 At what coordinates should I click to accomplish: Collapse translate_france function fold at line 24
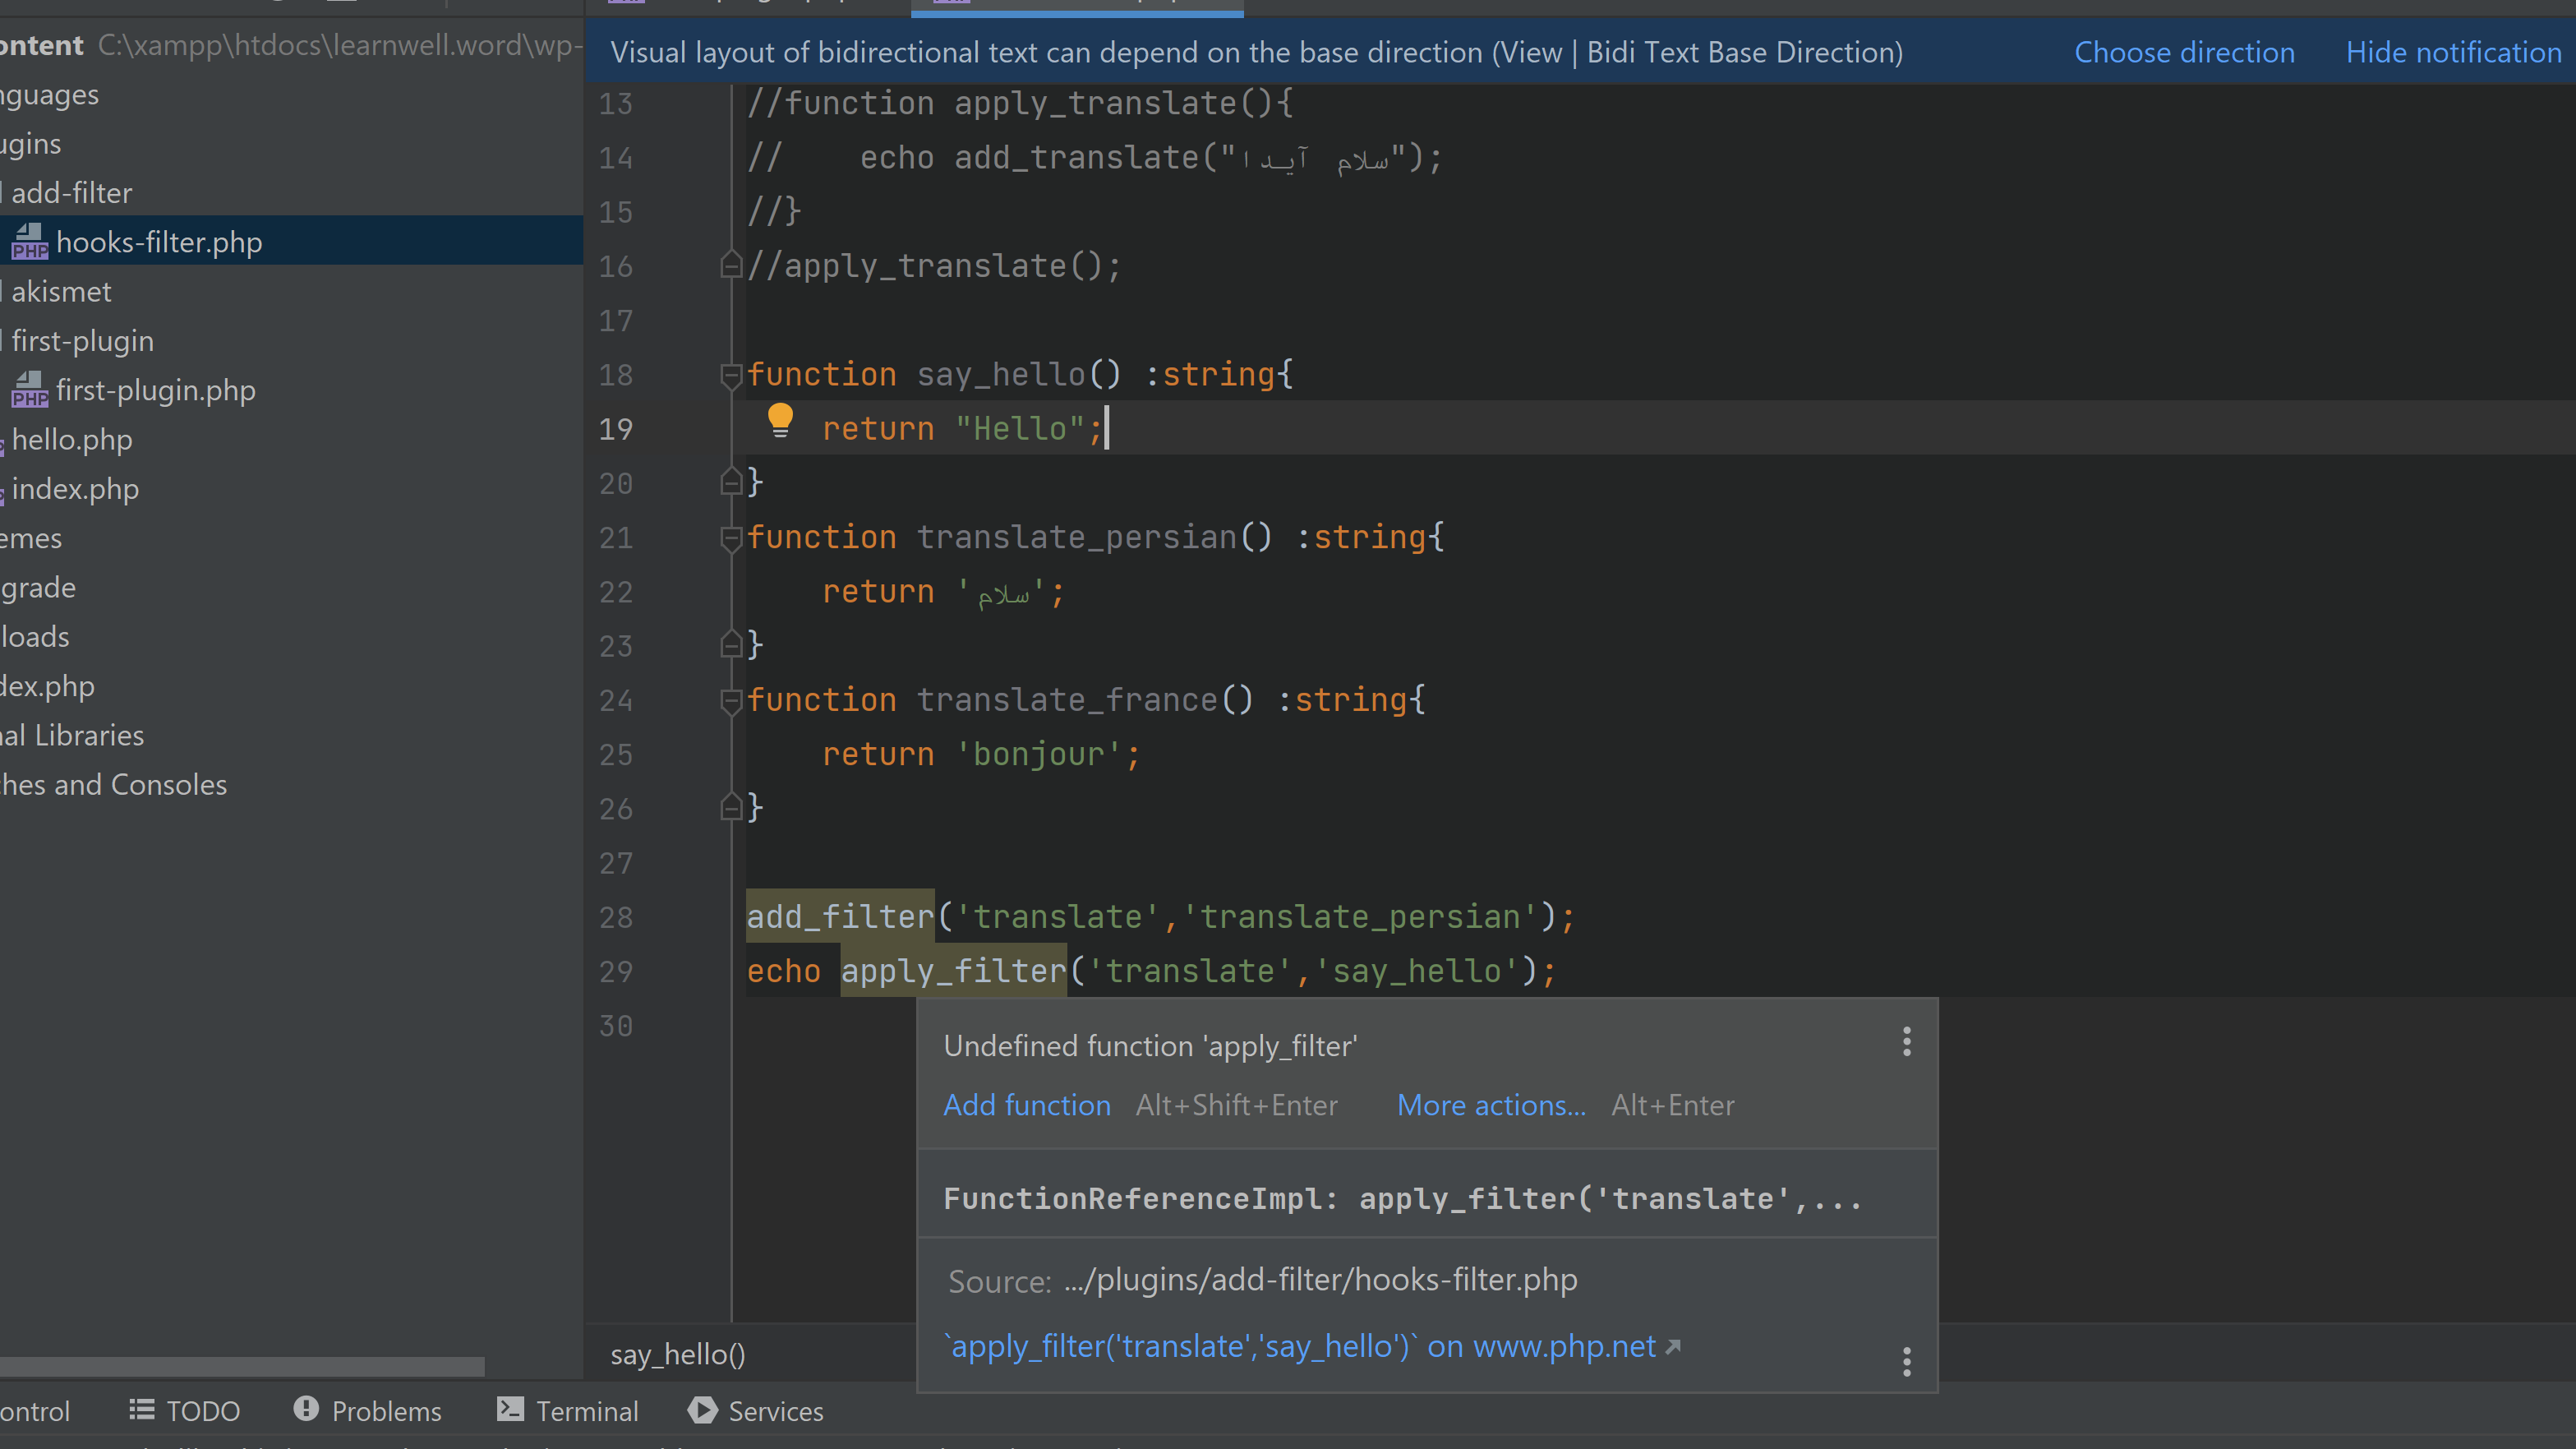pyautogui.click(x=731, y=701)
